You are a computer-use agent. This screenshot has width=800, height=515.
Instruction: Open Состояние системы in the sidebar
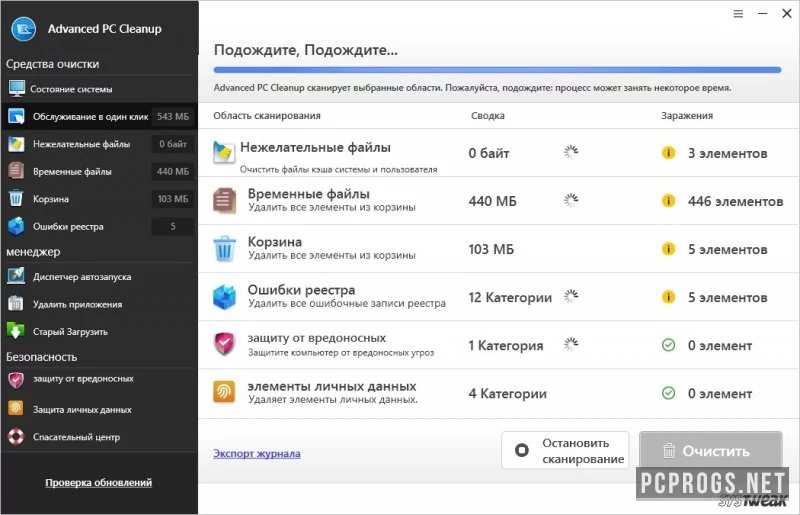(x=99, y=89)
